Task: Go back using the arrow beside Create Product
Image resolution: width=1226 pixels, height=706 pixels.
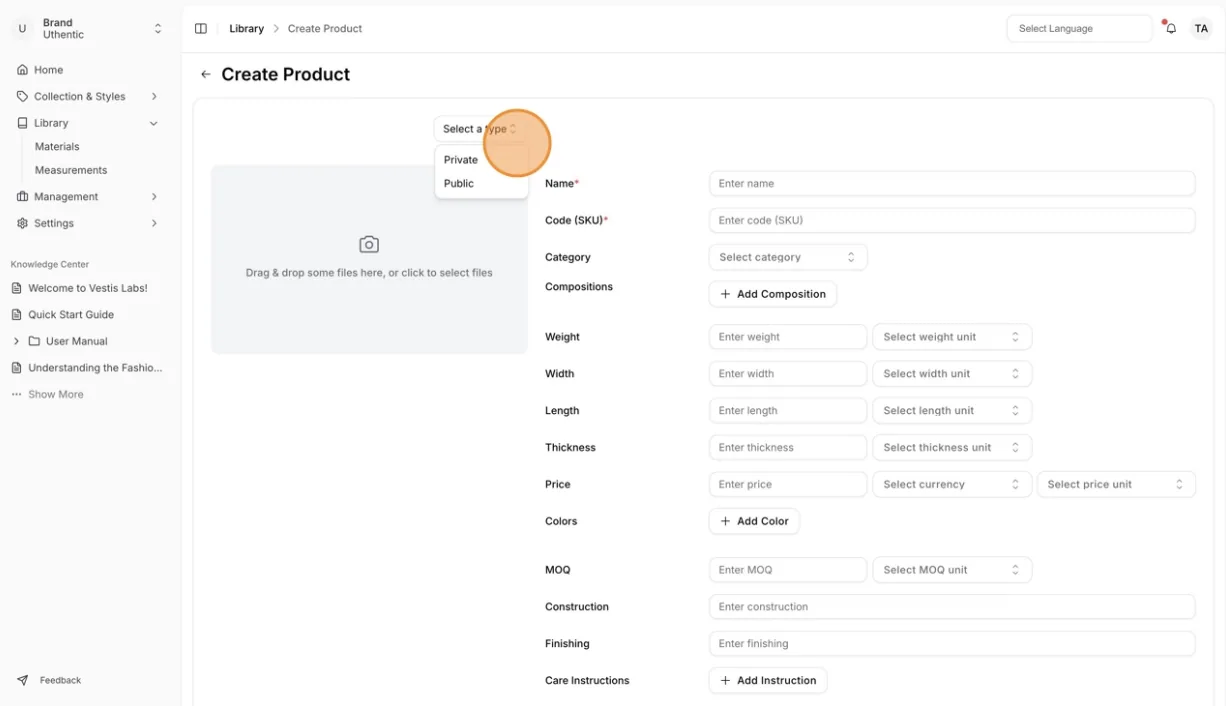Action: [x=205, y=74]
